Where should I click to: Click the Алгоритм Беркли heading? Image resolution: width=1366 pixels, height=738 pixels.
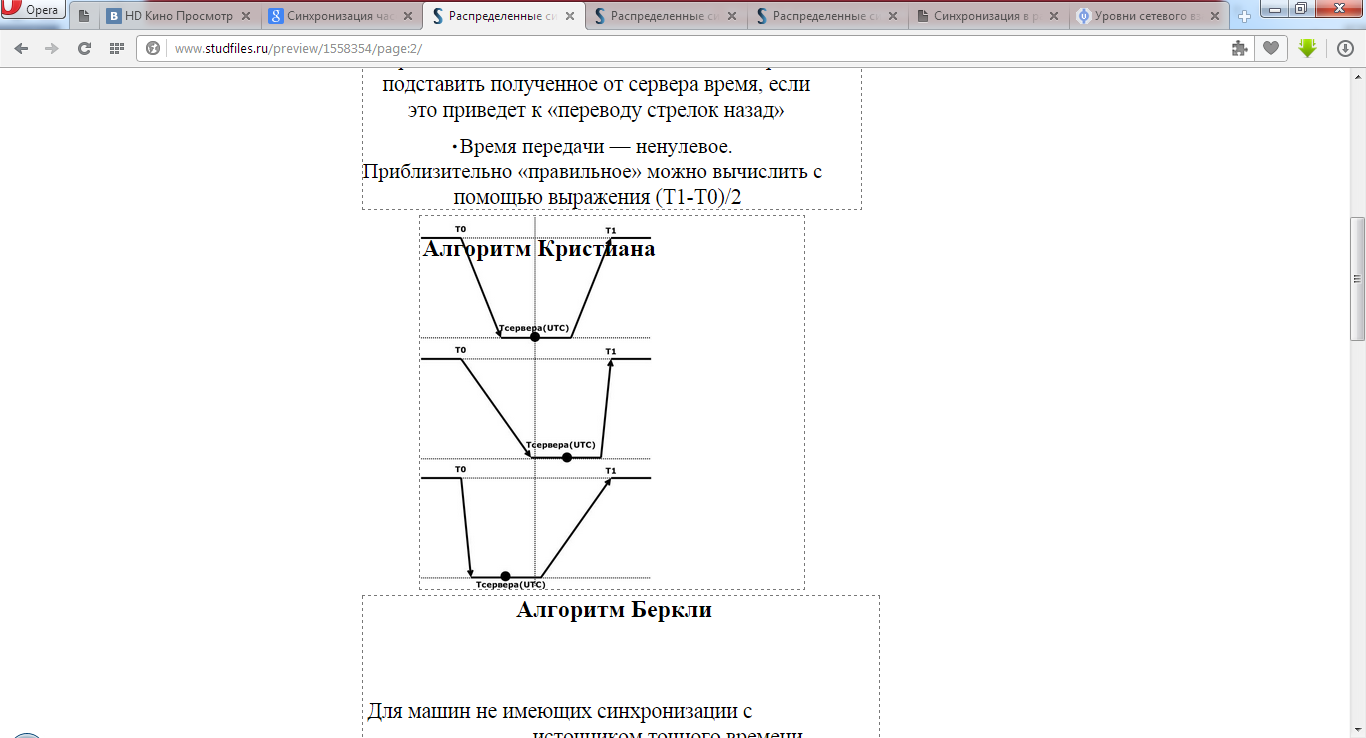click(x=614, y=610)
